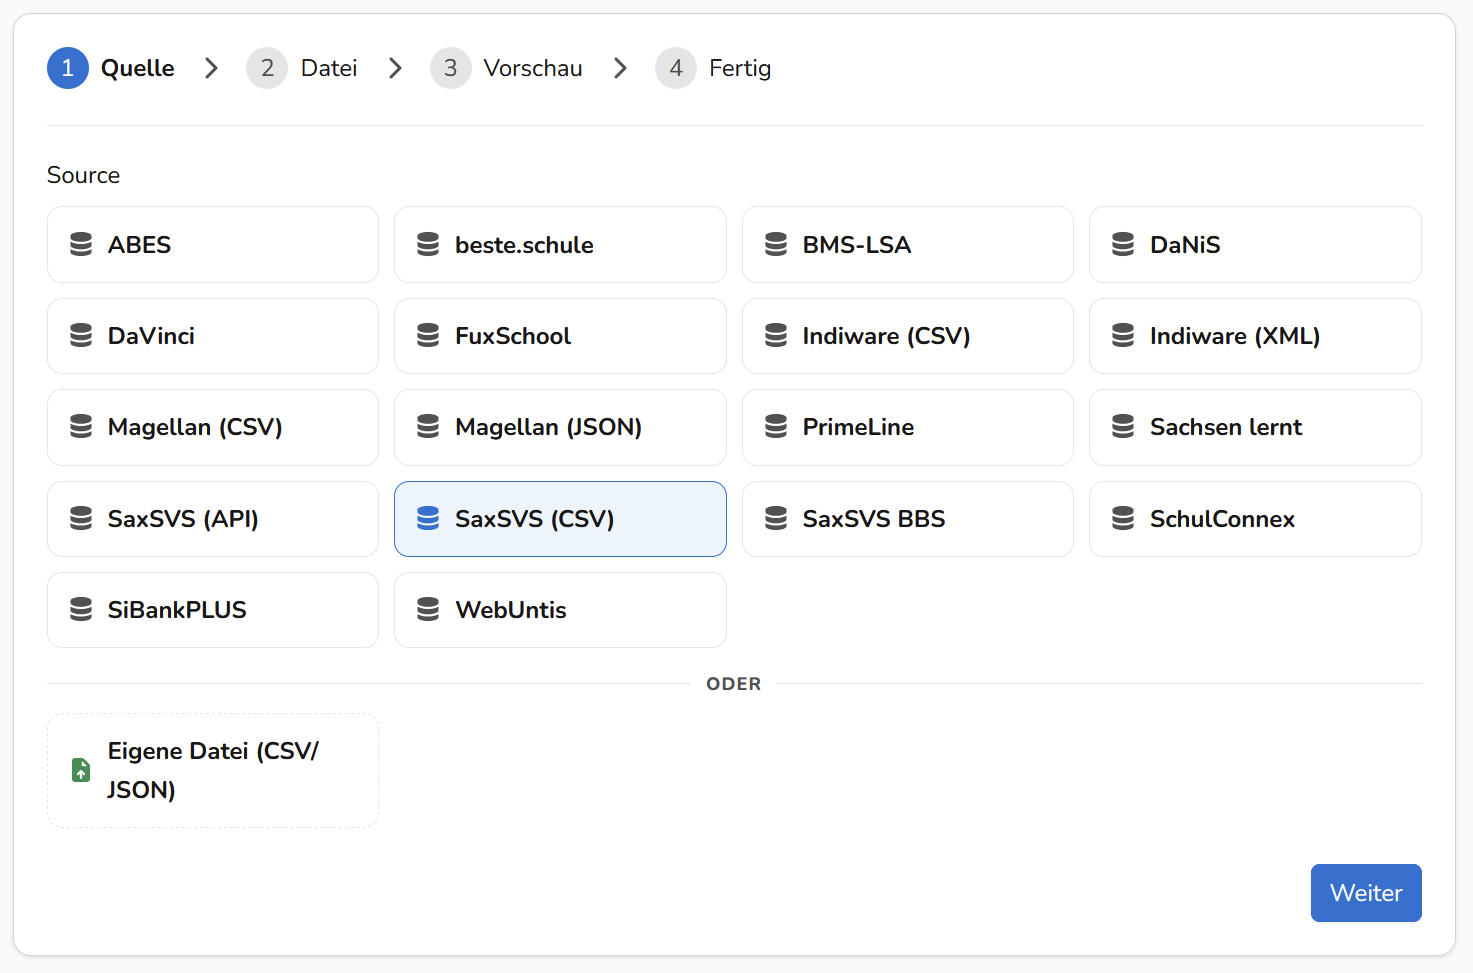
Task: Select the Magellan (JSON) database icon
Action: [x=428, y=427]
